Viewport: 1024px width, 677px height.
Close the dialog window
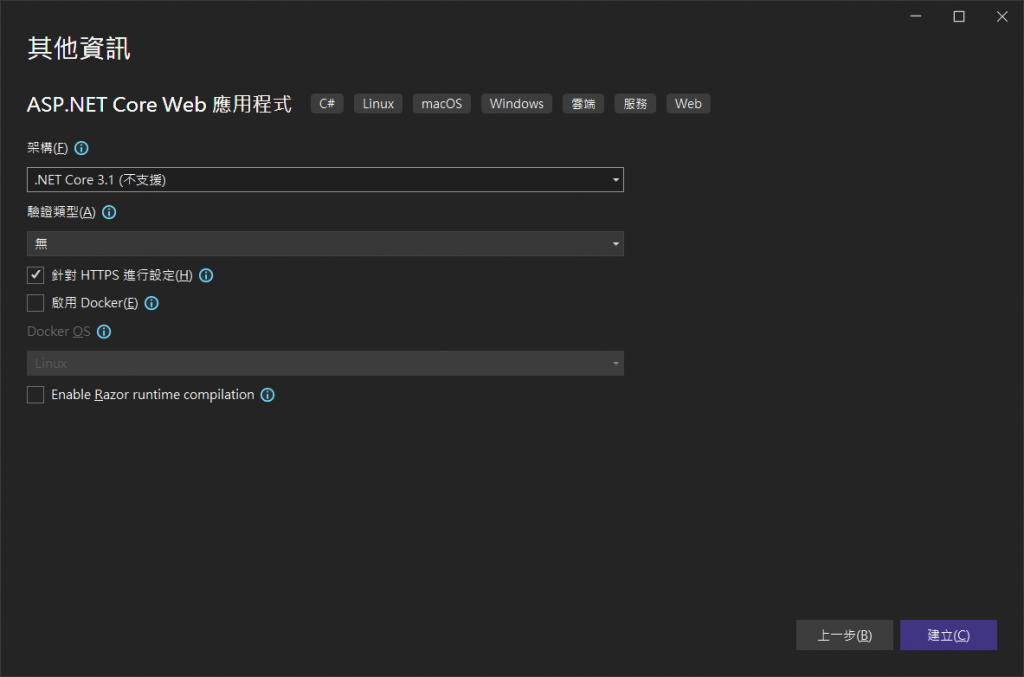coord(1002,16)
